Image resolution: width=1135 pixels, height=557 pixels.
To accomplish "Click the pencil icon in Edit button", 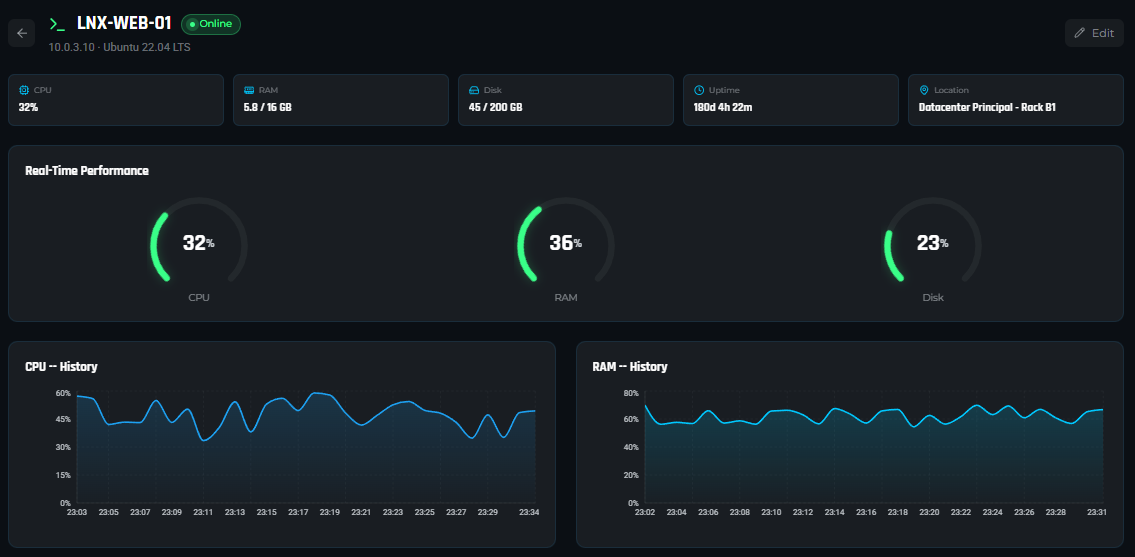I will coord(1079,33).
